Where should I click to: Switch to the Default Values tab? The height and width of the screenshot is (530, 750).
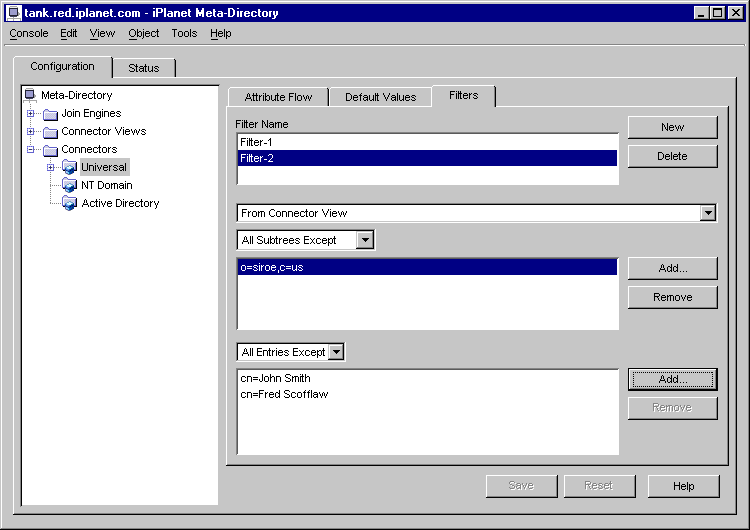point(381,97)
